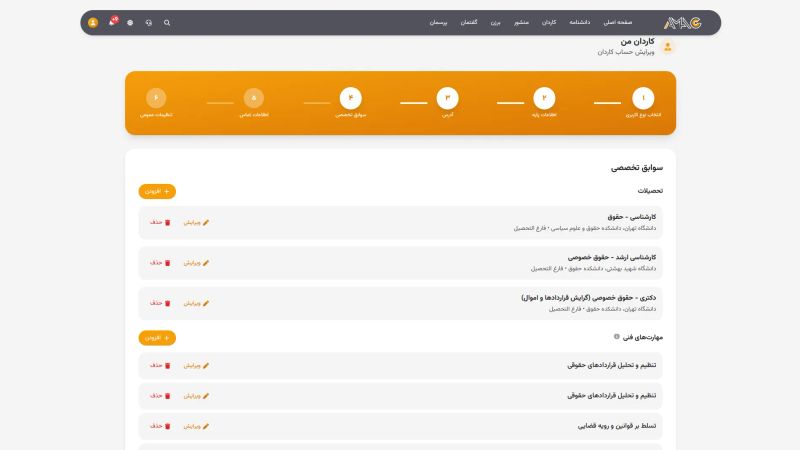
Task: Click trash icon for تسلط بر قوانین و رویه قضایی
Action: point(167,426)
